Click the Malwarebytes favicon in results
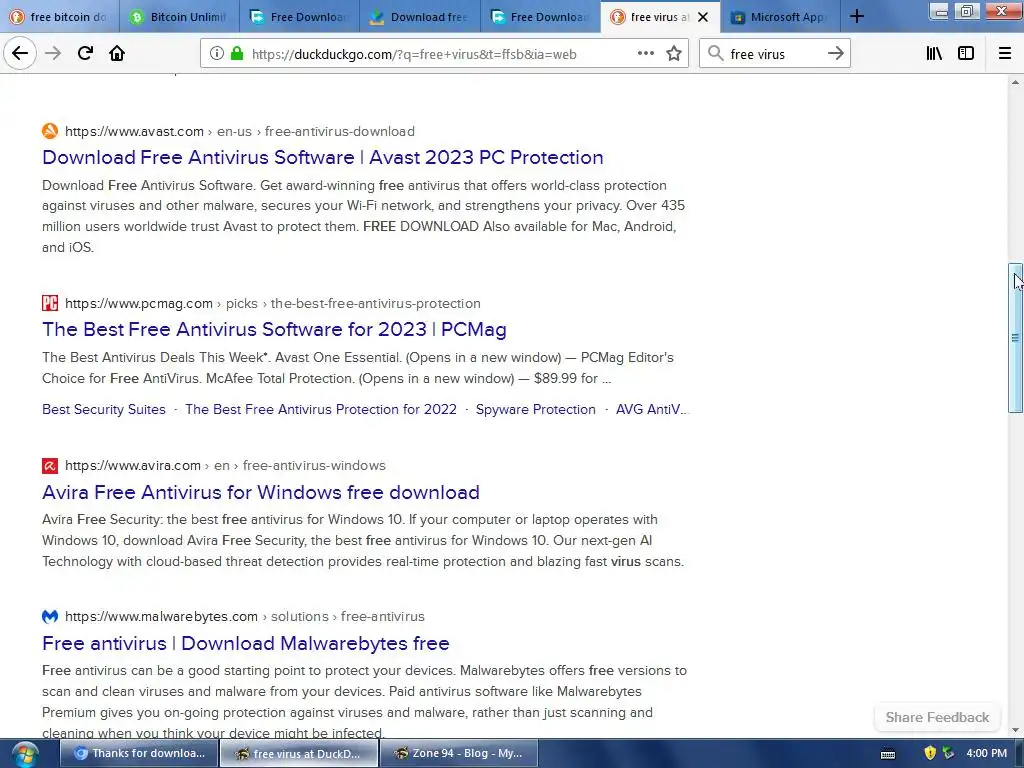1024x768 pixels. coord(50,616)
